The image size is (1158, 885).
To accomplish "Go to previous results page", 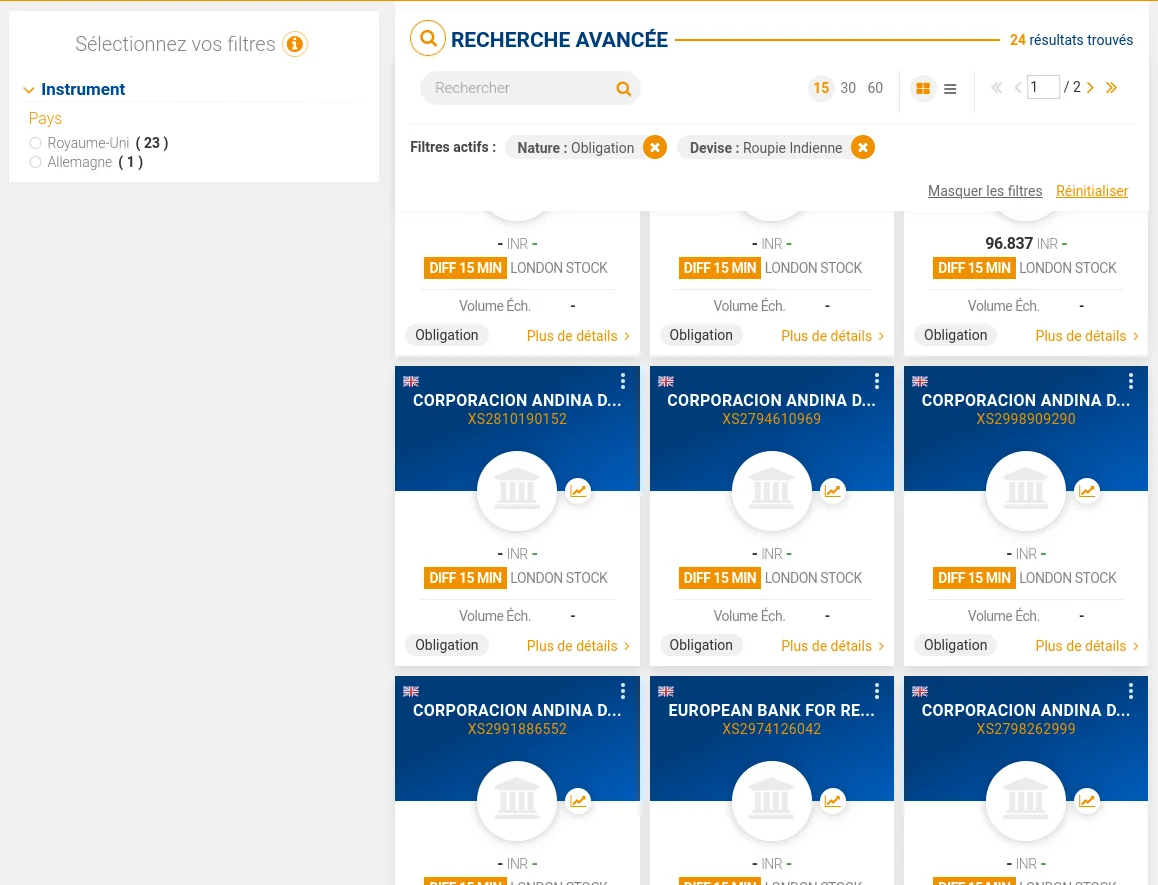I will [1018, 88].
